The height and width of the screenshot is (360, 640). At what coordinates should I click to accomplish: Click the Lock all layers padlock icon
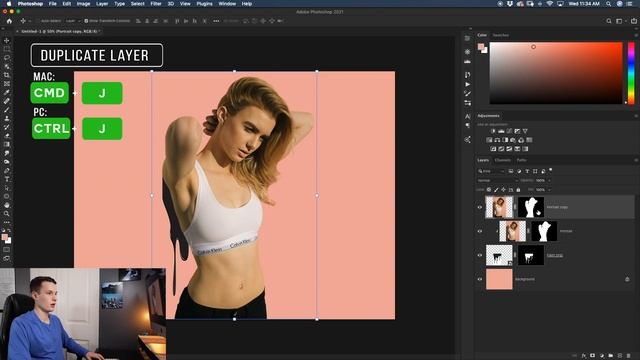click(518, 190)
